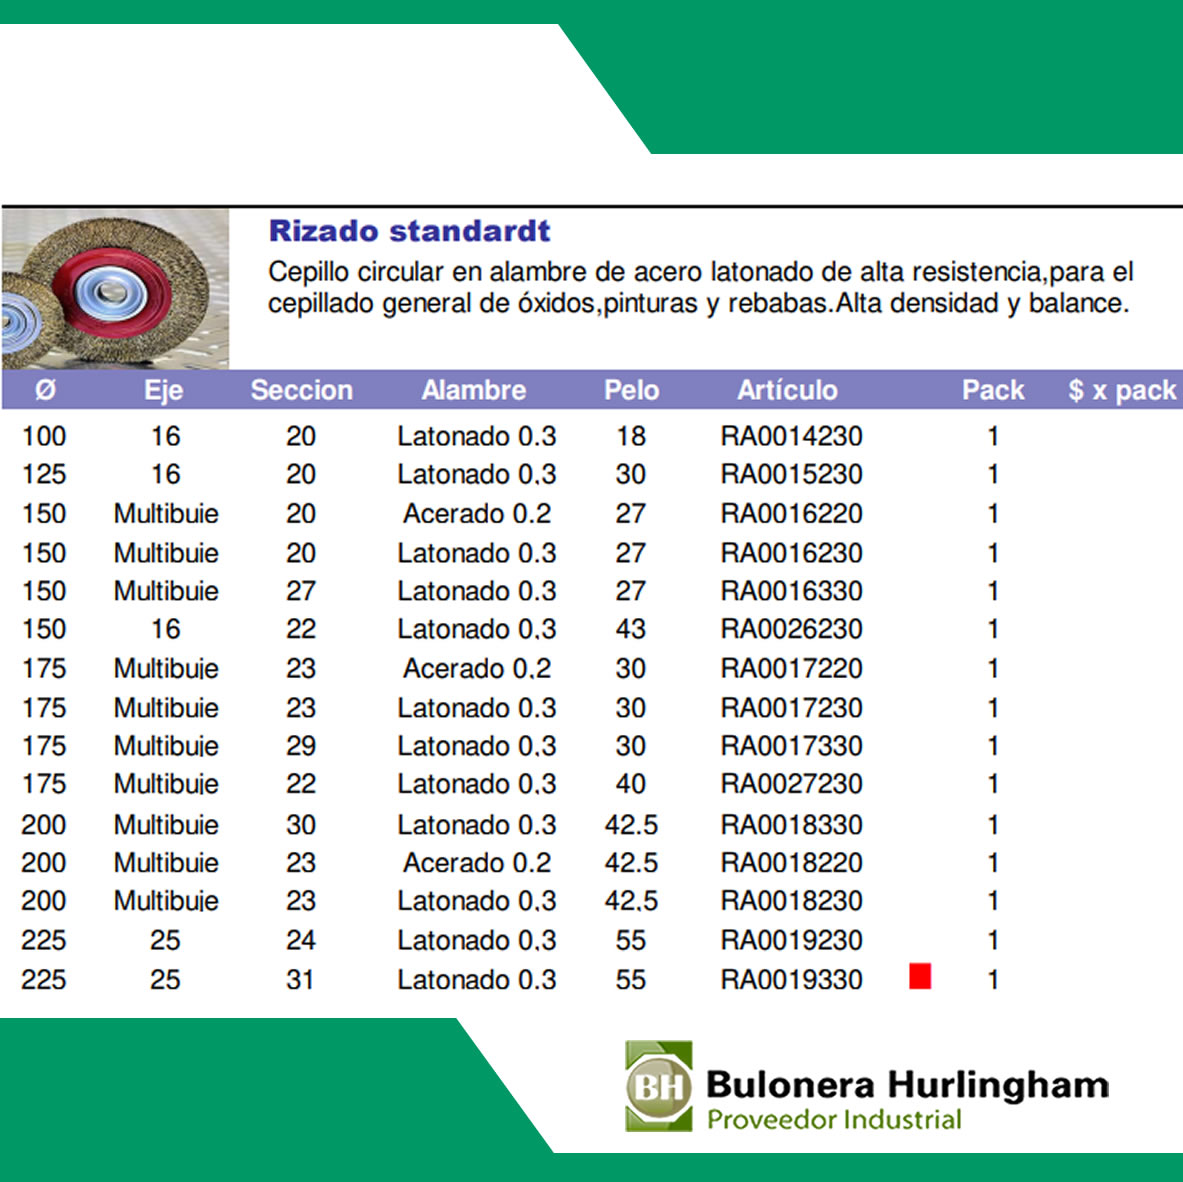The height and width of the screenshot is (1182, 1183).
Task: Pick article code RA0019230
Action: tap(791, 941)
